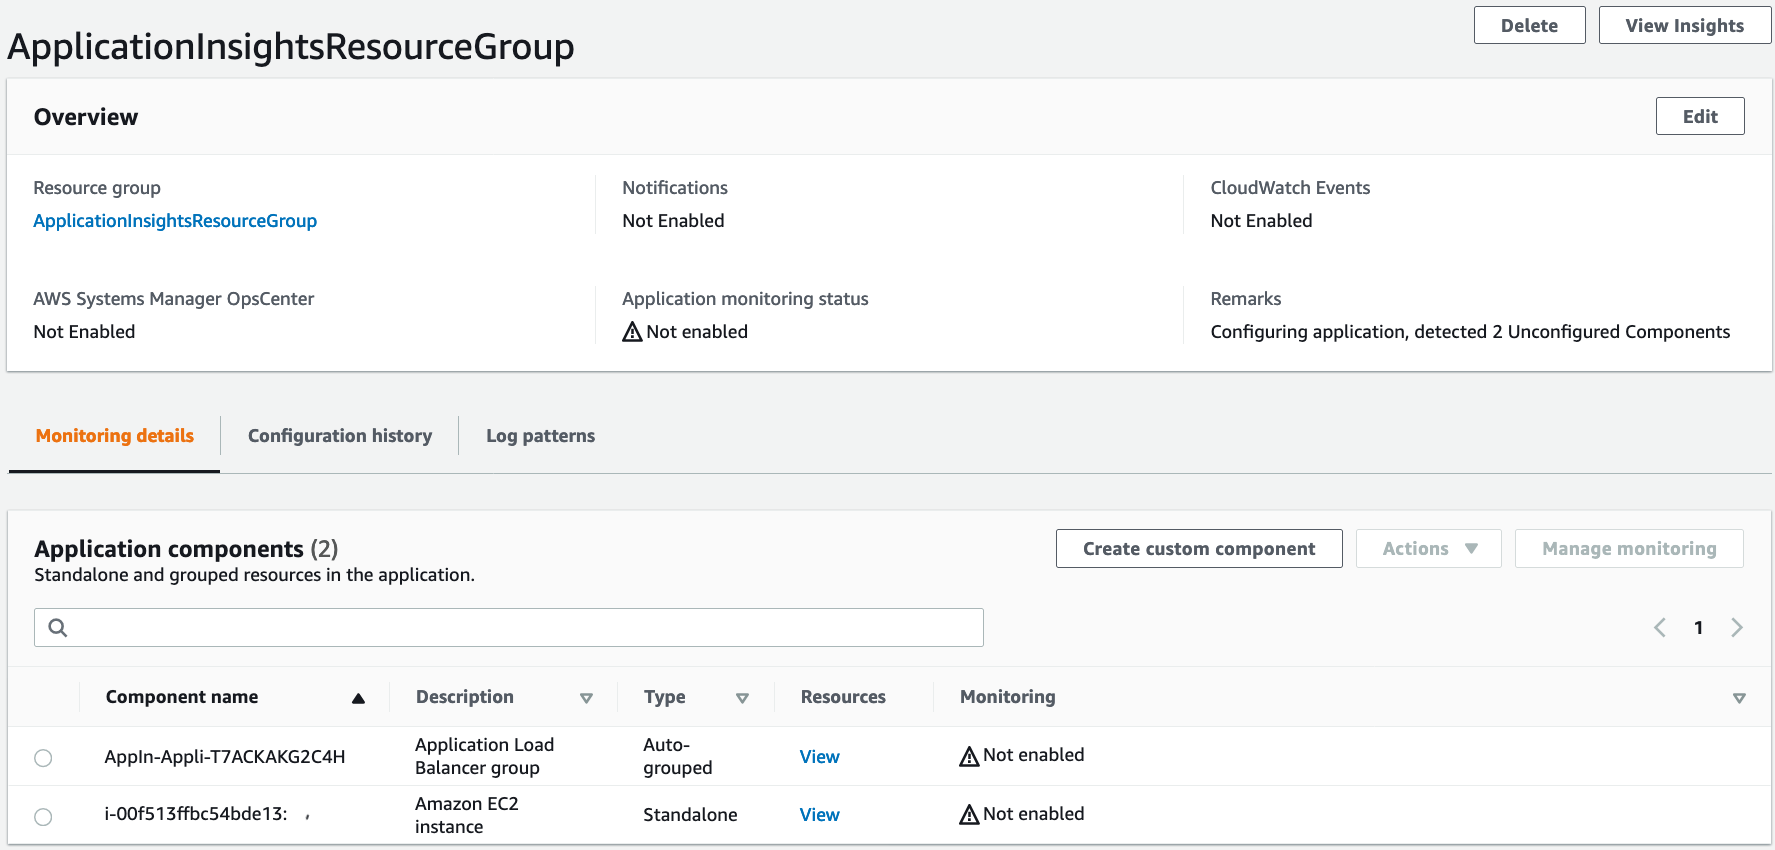Open the ApplicationInsightsResourceGroup resource group link
Screen dimensions: 1775x850
(175, 221)
